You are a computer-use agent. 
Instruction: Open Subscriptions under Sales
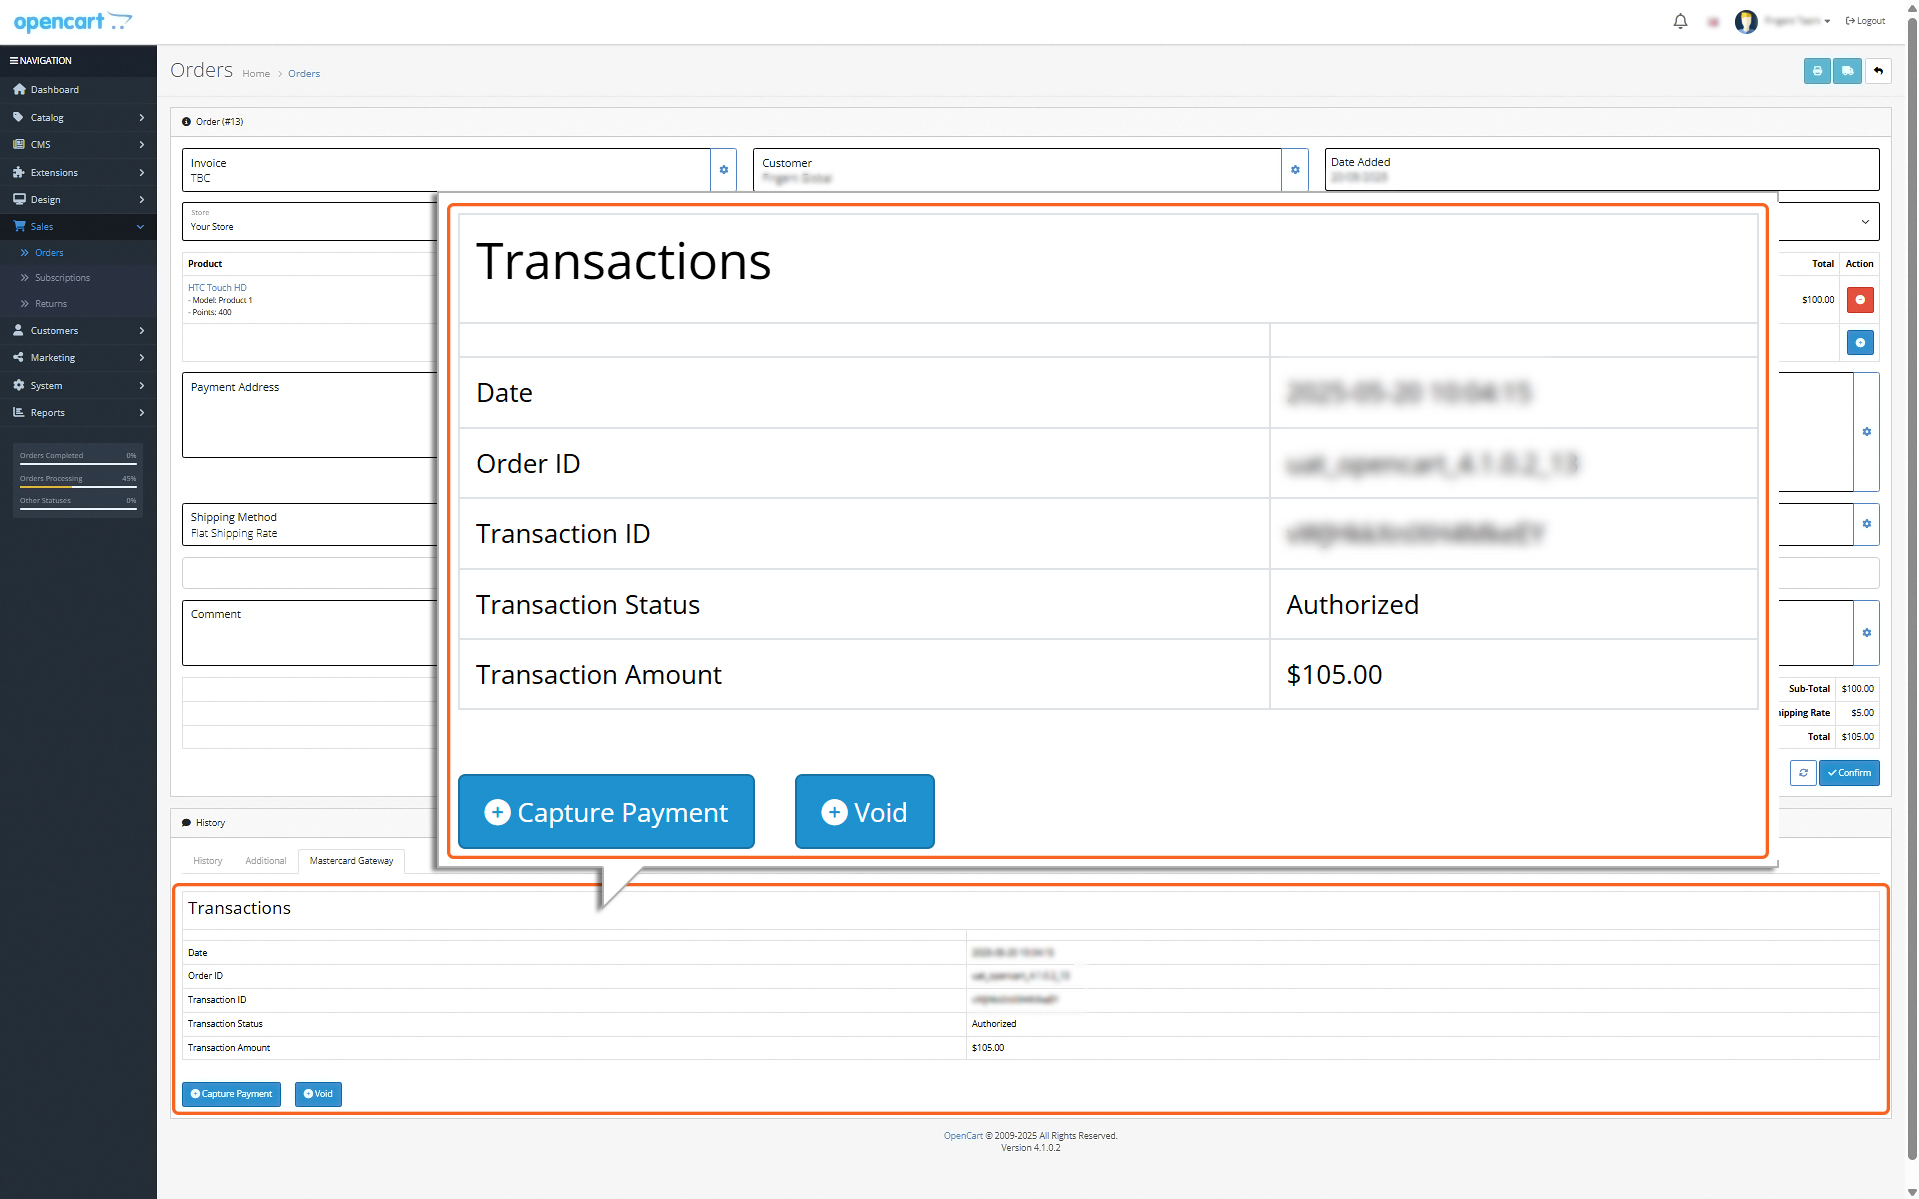click(x=62, y=278)
